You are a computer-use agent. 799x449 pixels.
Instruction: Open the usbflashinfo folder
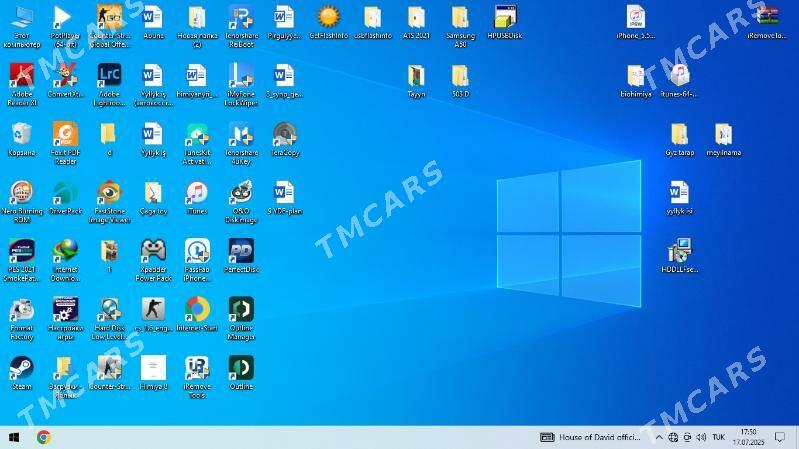[372, 22]
